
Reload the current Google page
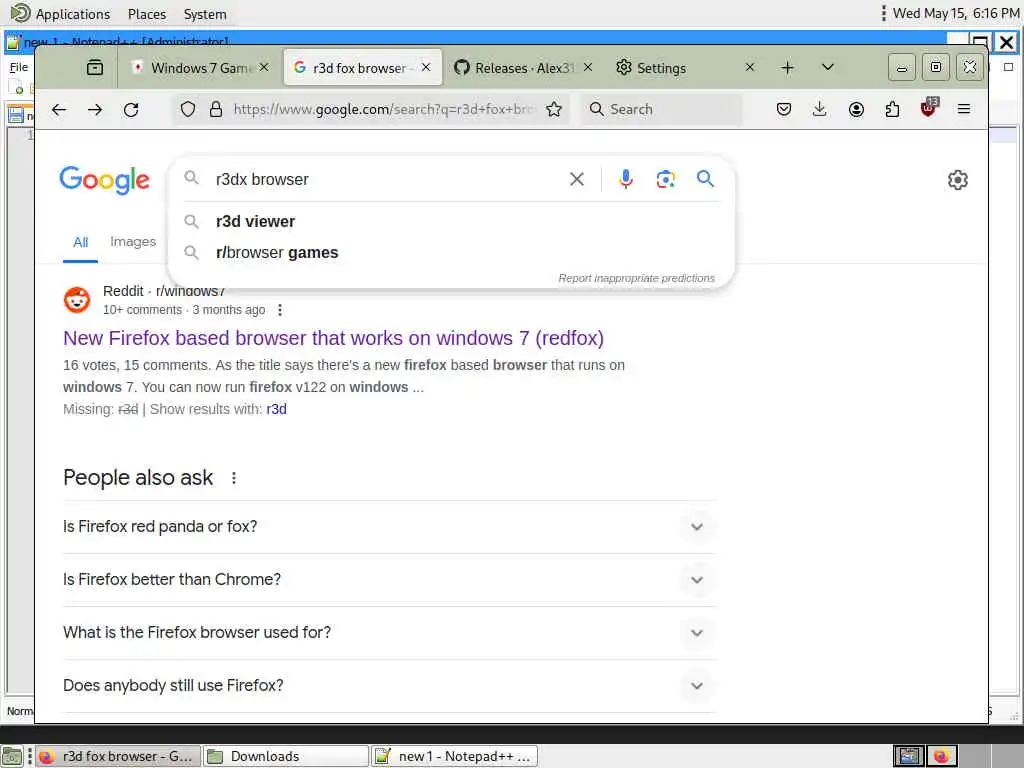(131, 109)
